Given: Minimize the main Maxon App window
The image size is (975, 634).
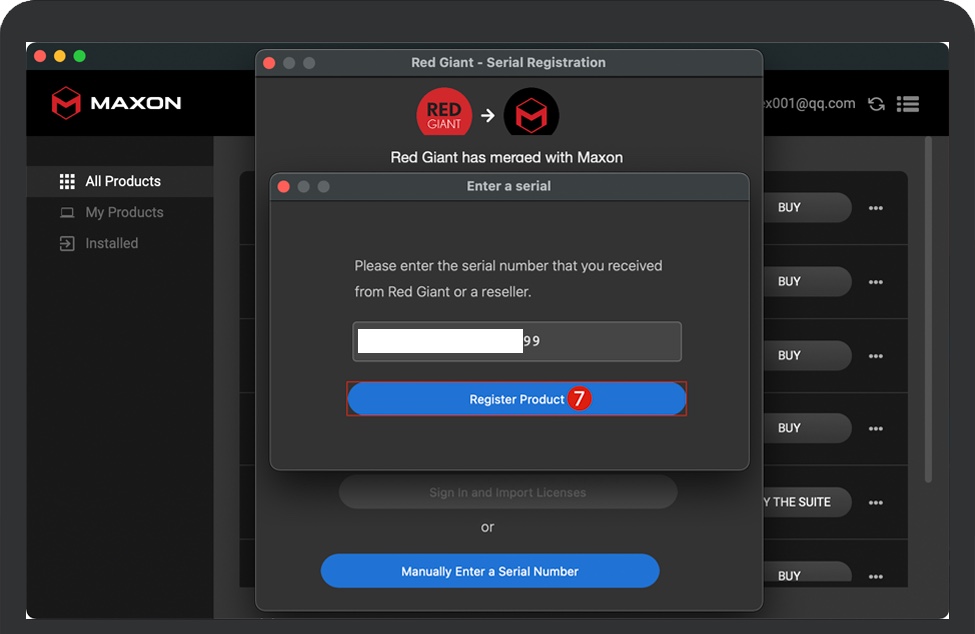Looking at the screenshot, I should click(60, 56).
